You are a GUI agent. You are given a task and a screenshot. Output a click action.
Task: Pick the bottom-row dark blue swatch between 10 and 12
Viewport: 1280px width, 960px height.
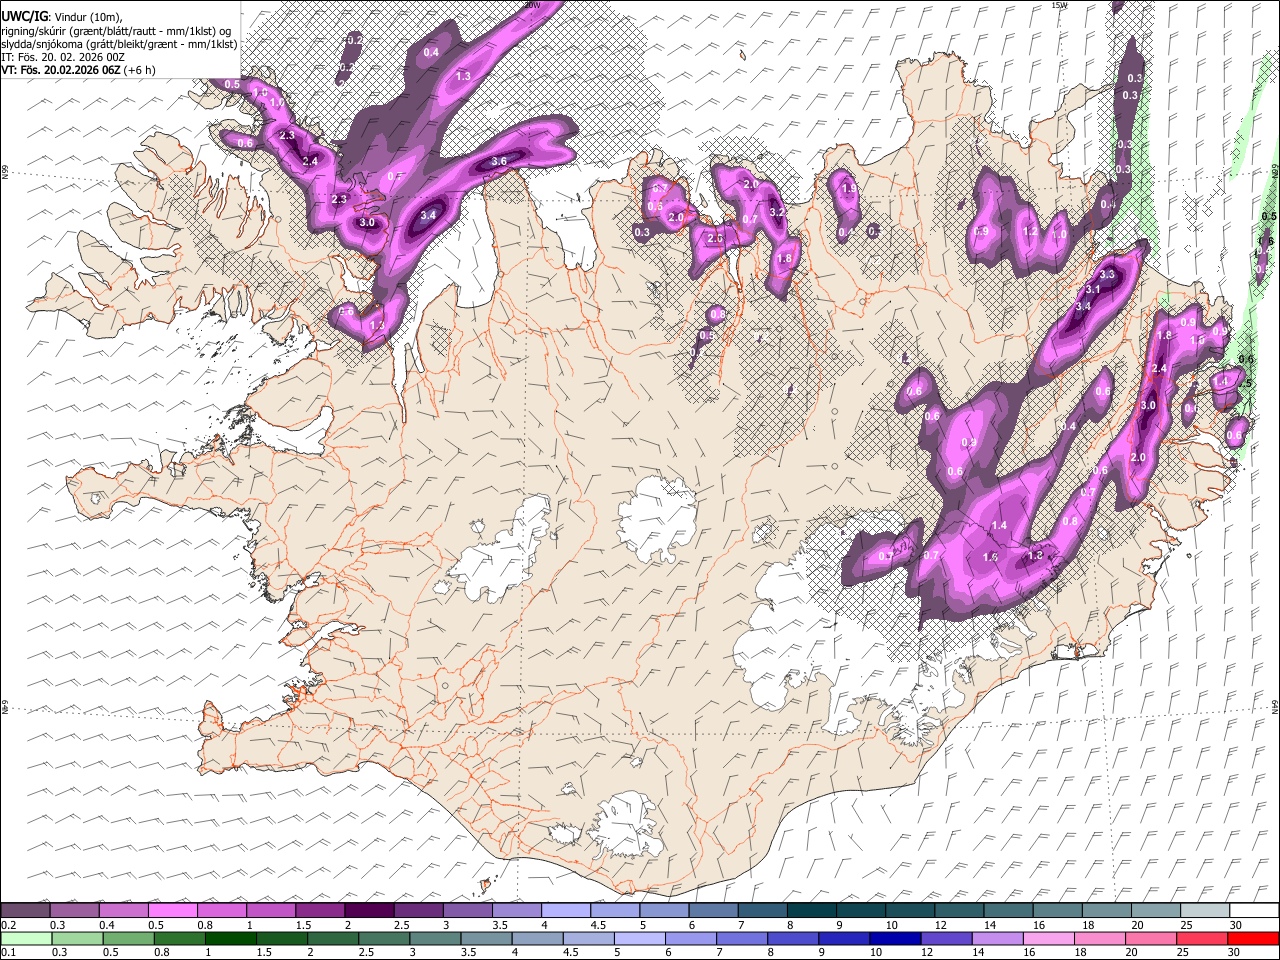coord(894,938)
